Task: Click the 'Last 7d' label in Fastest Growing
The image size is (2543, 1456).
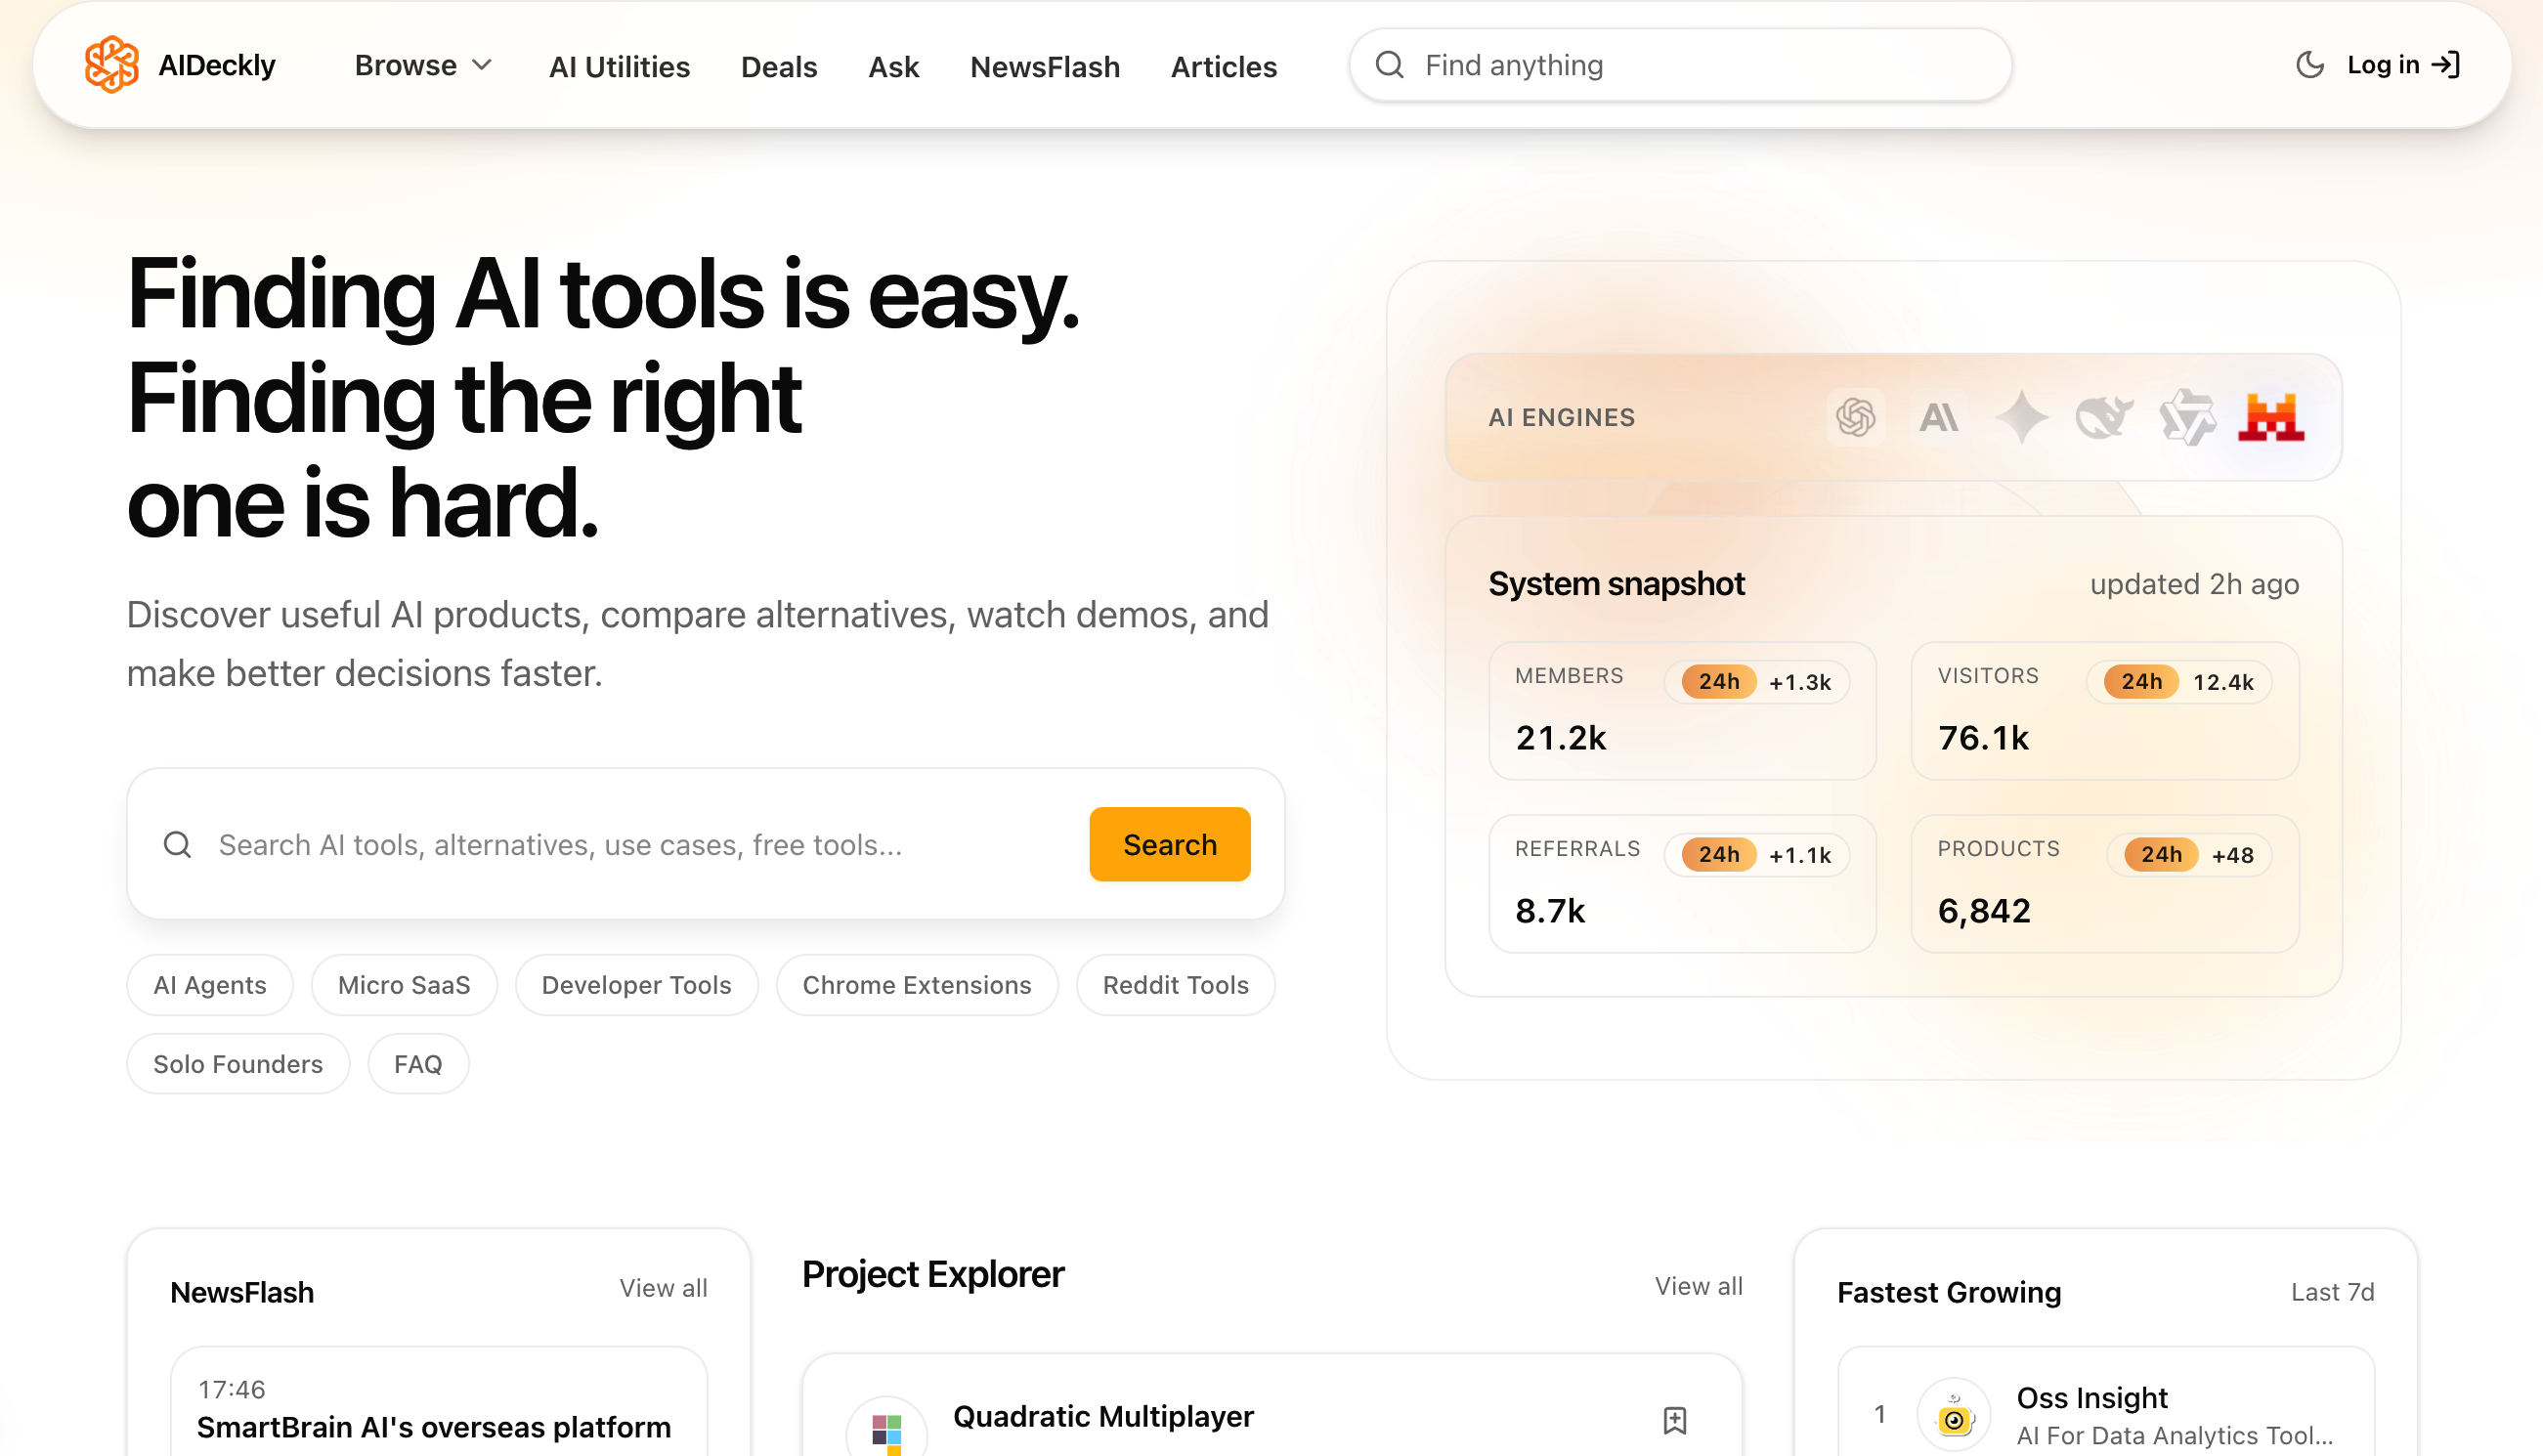Action: (x=2332, y=1293)
